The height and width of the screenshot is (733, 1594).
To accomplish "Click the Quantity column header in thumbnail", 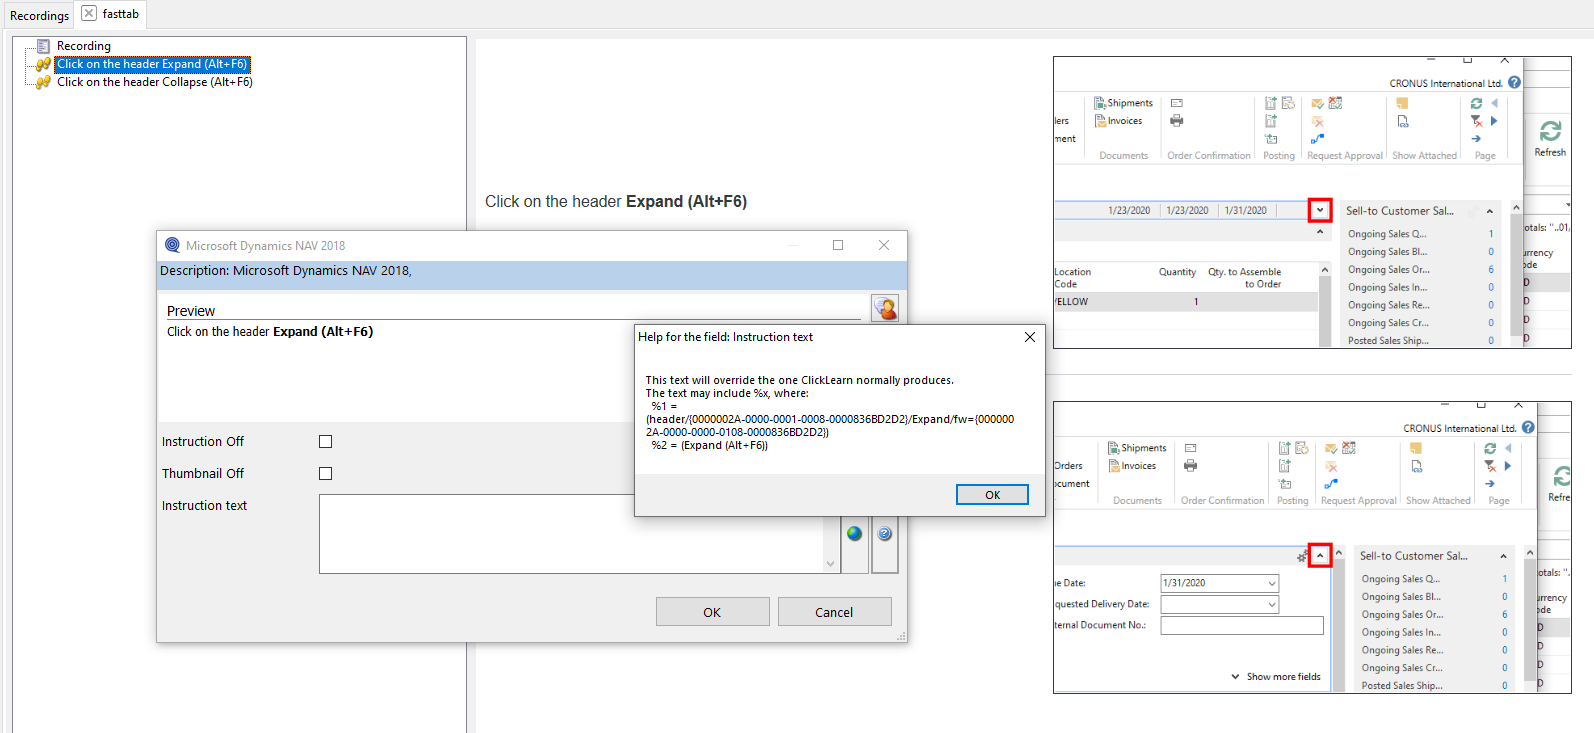I will point(1177,272).
